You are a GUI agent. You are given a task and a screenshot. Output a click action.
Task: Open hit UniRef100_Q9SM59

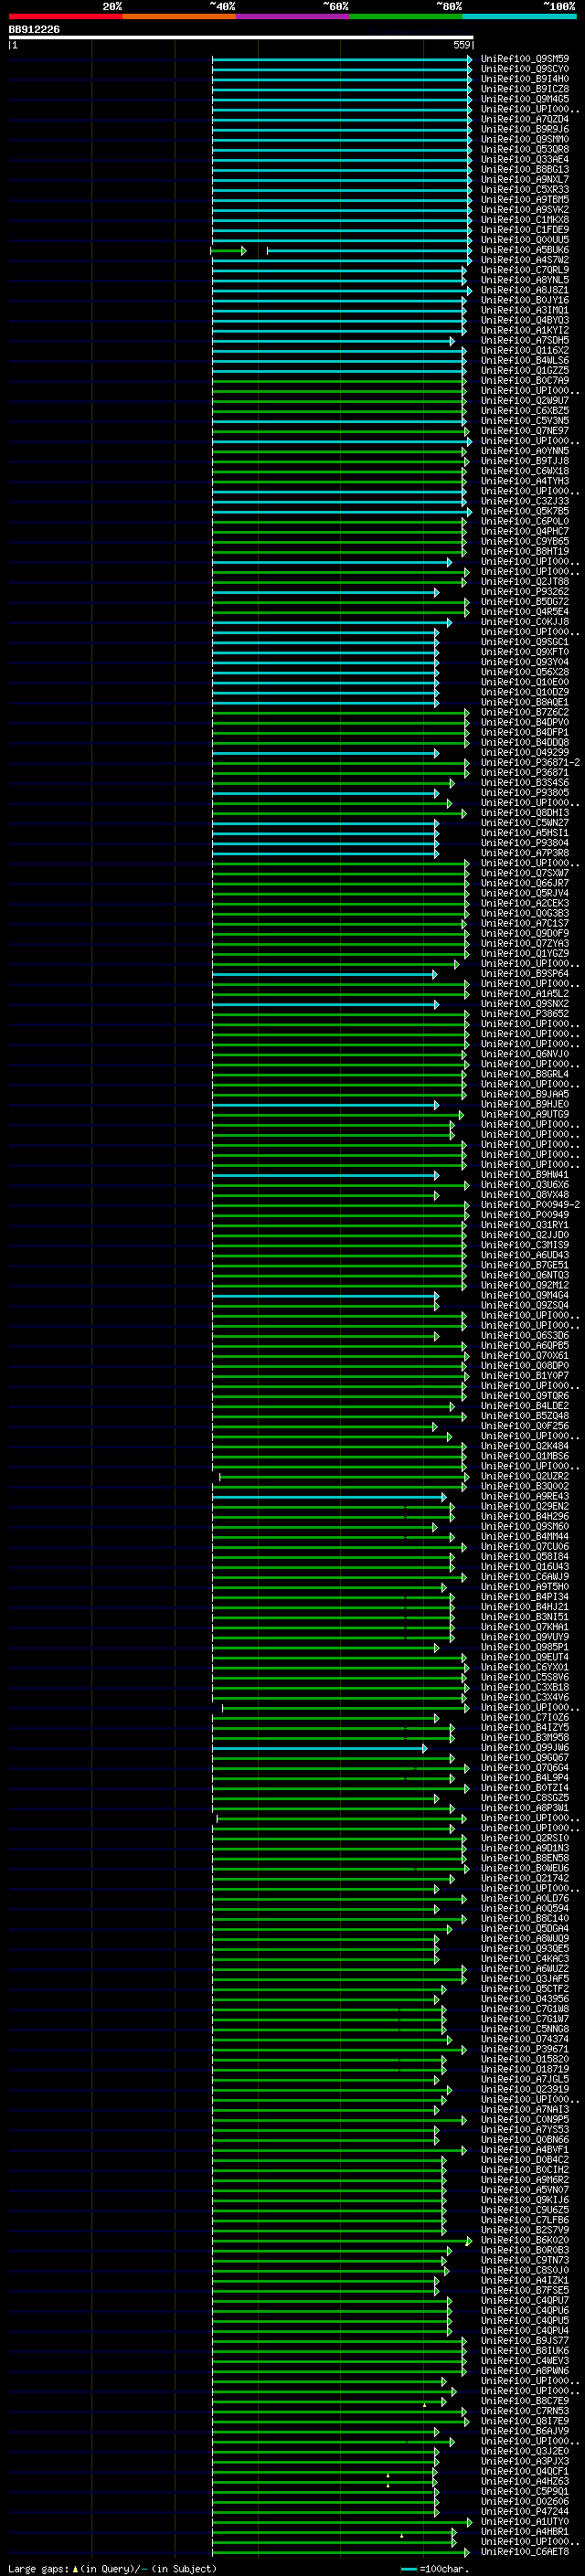[x=525, y=60]
